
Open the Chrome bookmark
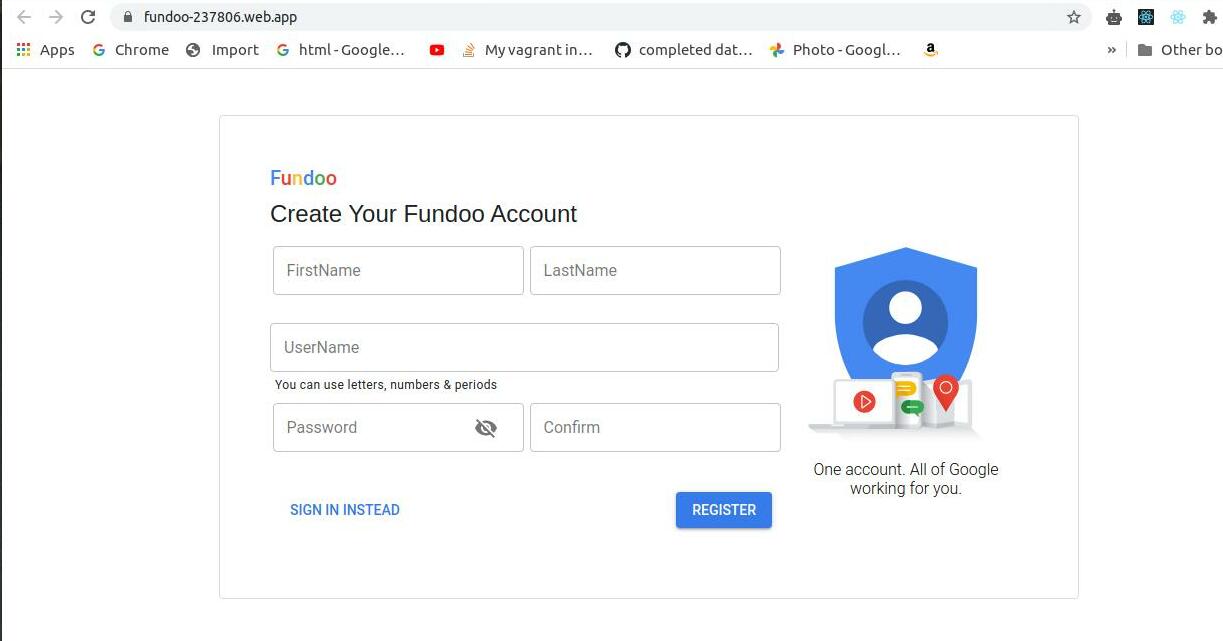[x=130, y=50]
